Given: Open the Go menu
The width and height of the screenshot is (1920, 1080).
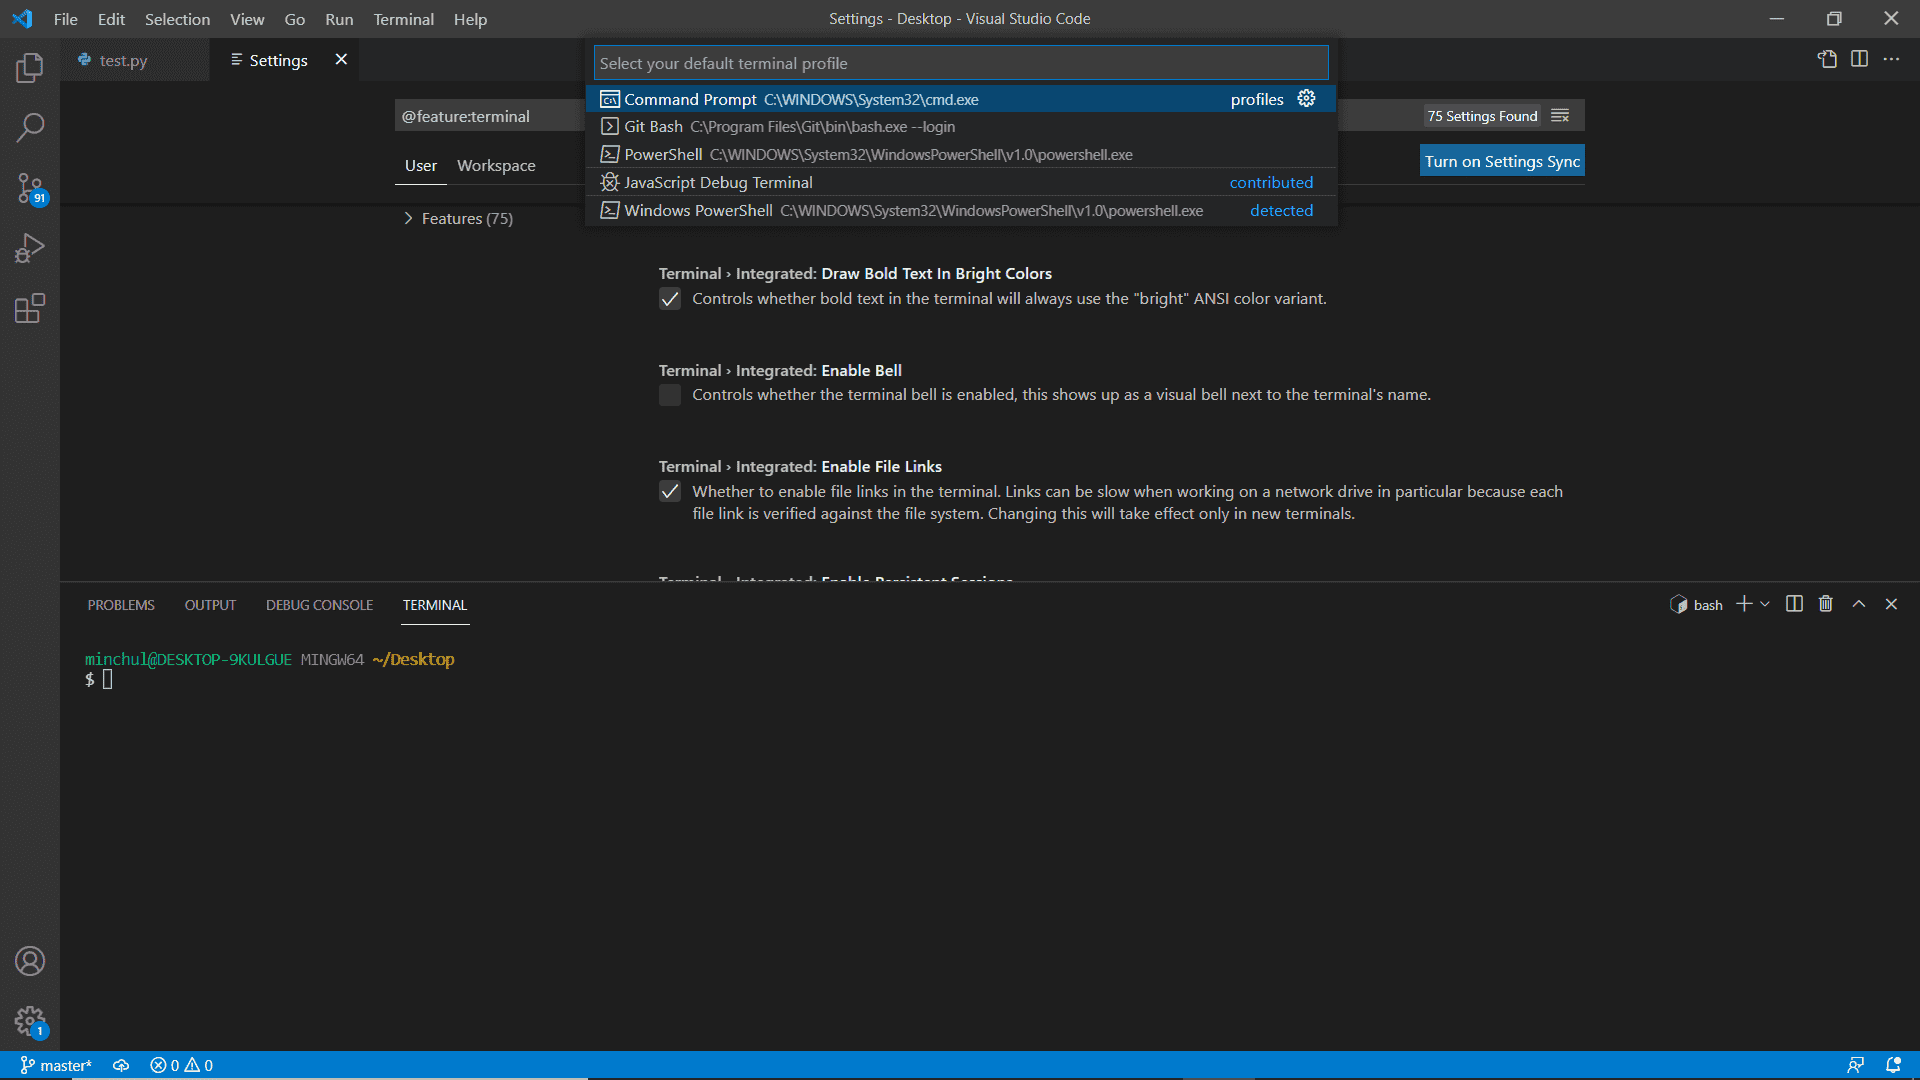Looking at the screenshot, I should (x=295, y=19).
